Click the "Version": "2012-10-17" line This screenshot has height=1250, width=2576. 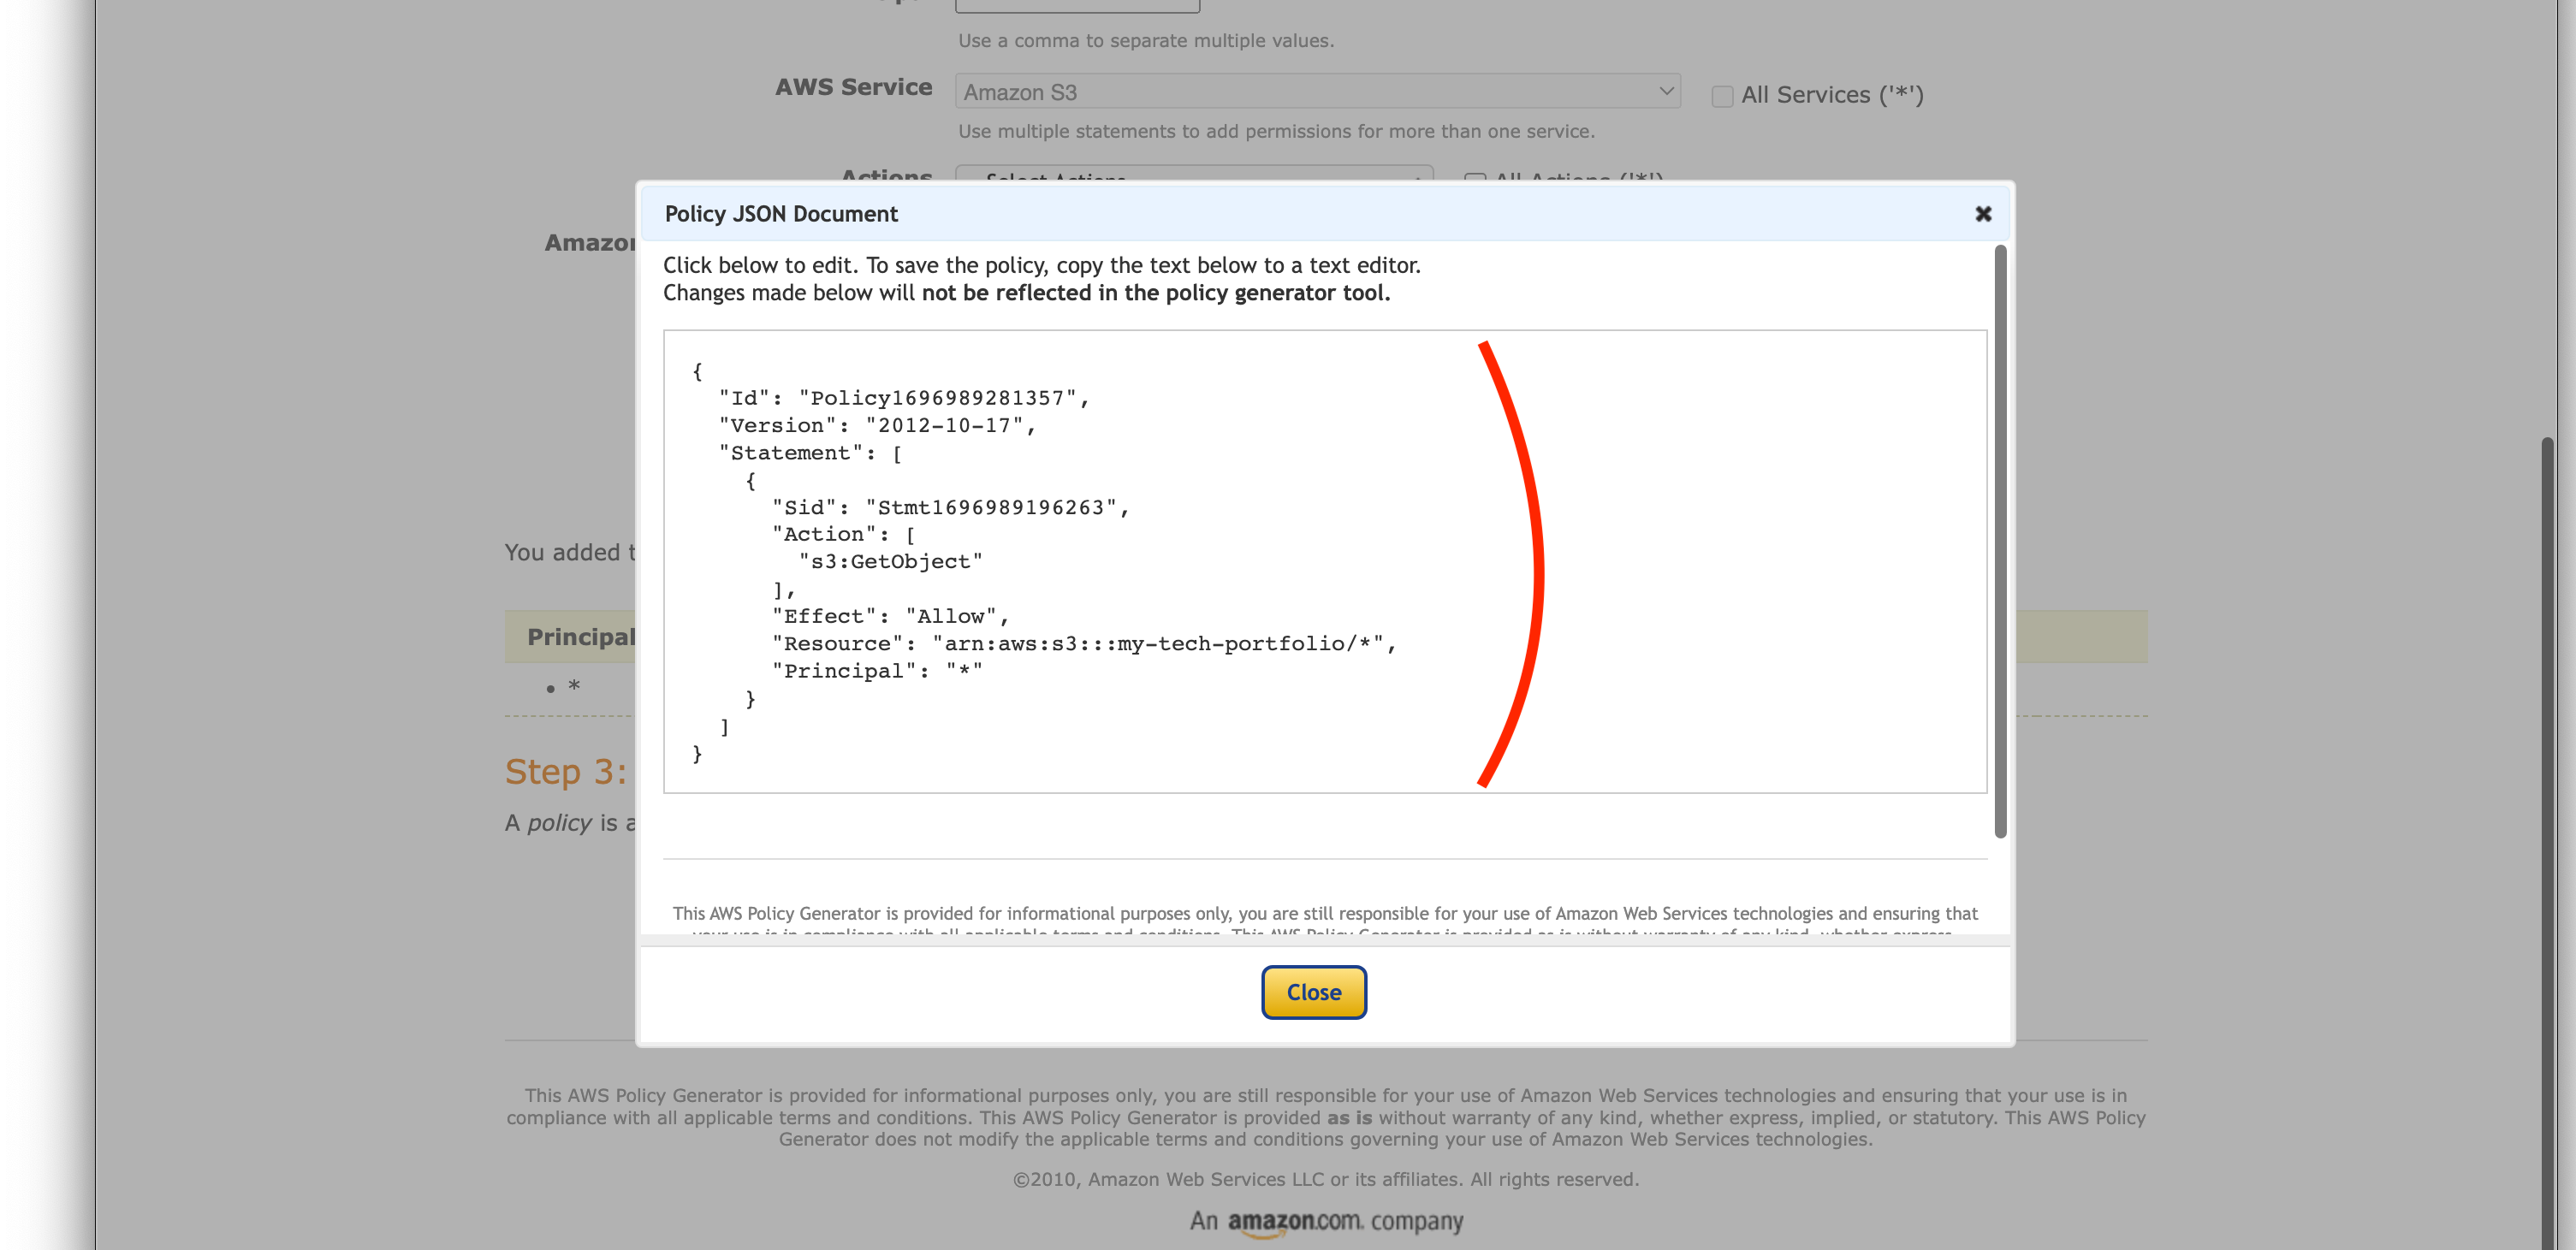click(877, 426)
